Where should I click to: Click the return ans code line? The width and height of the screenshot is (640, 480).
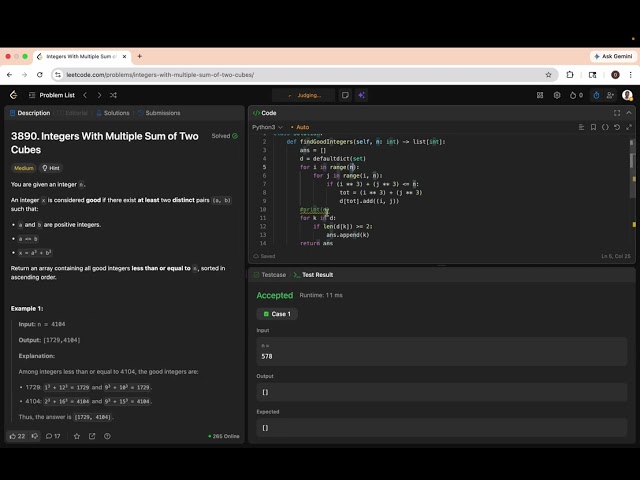click(x=316, y=243)
